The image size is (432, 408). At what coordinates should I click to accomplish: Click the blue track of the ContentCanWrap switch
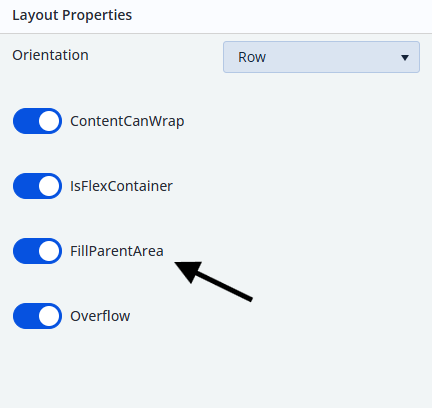click(x=25, y=121)
